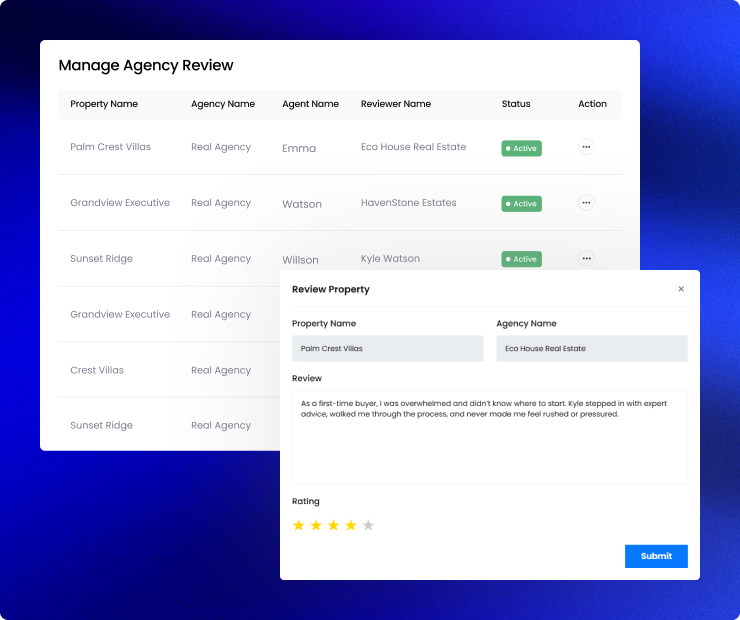Image resolution: width=740 pixels, height=620 pixels.
Task: Click Active status badge in Watson row
Action: click(x=521, y=204)
